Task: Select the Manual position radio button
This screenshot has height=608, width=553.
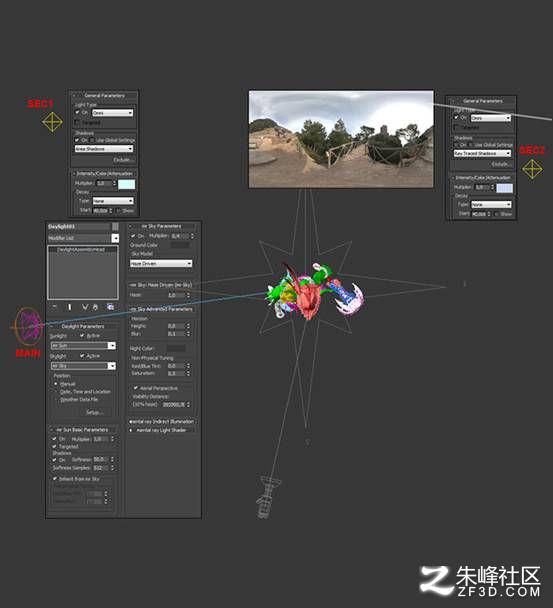Action: tap(56, 384)
